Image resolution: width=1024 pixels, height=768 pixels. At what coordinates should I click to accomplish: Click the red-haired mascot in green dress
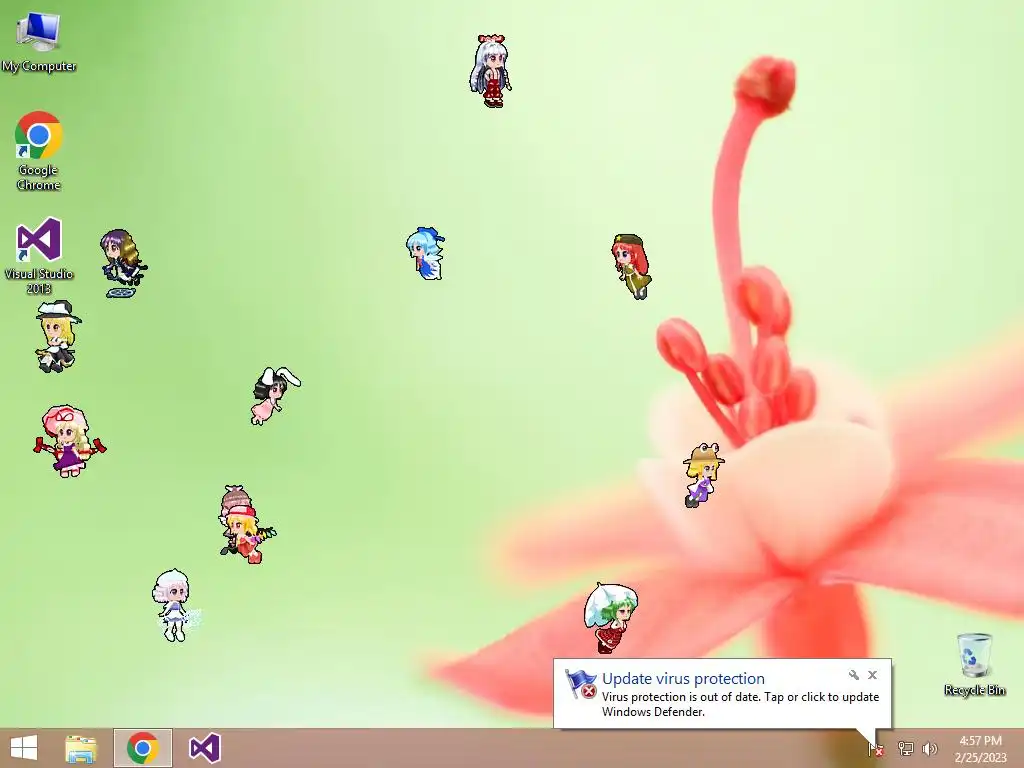(x=632, y=266)
